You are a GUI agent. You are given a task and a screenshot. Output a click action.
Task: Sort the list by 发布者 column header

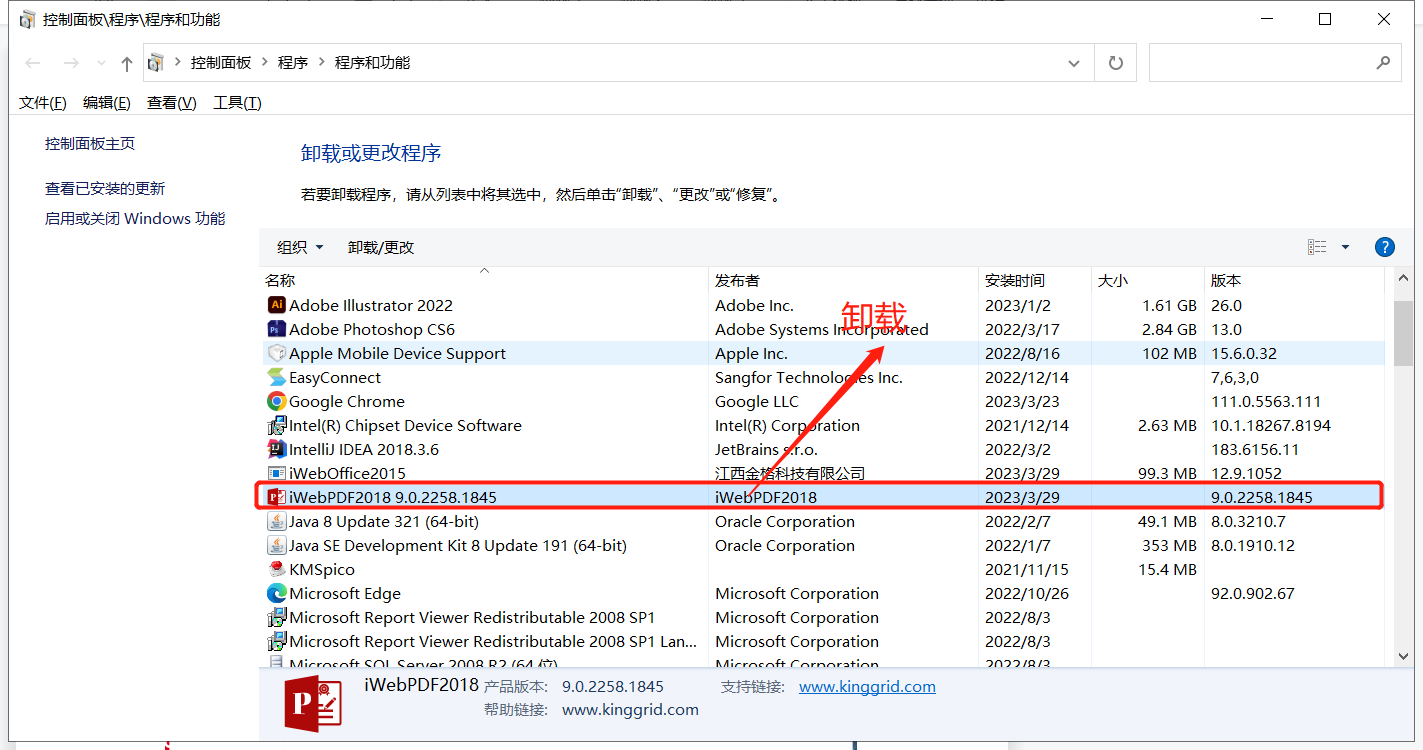843,281
